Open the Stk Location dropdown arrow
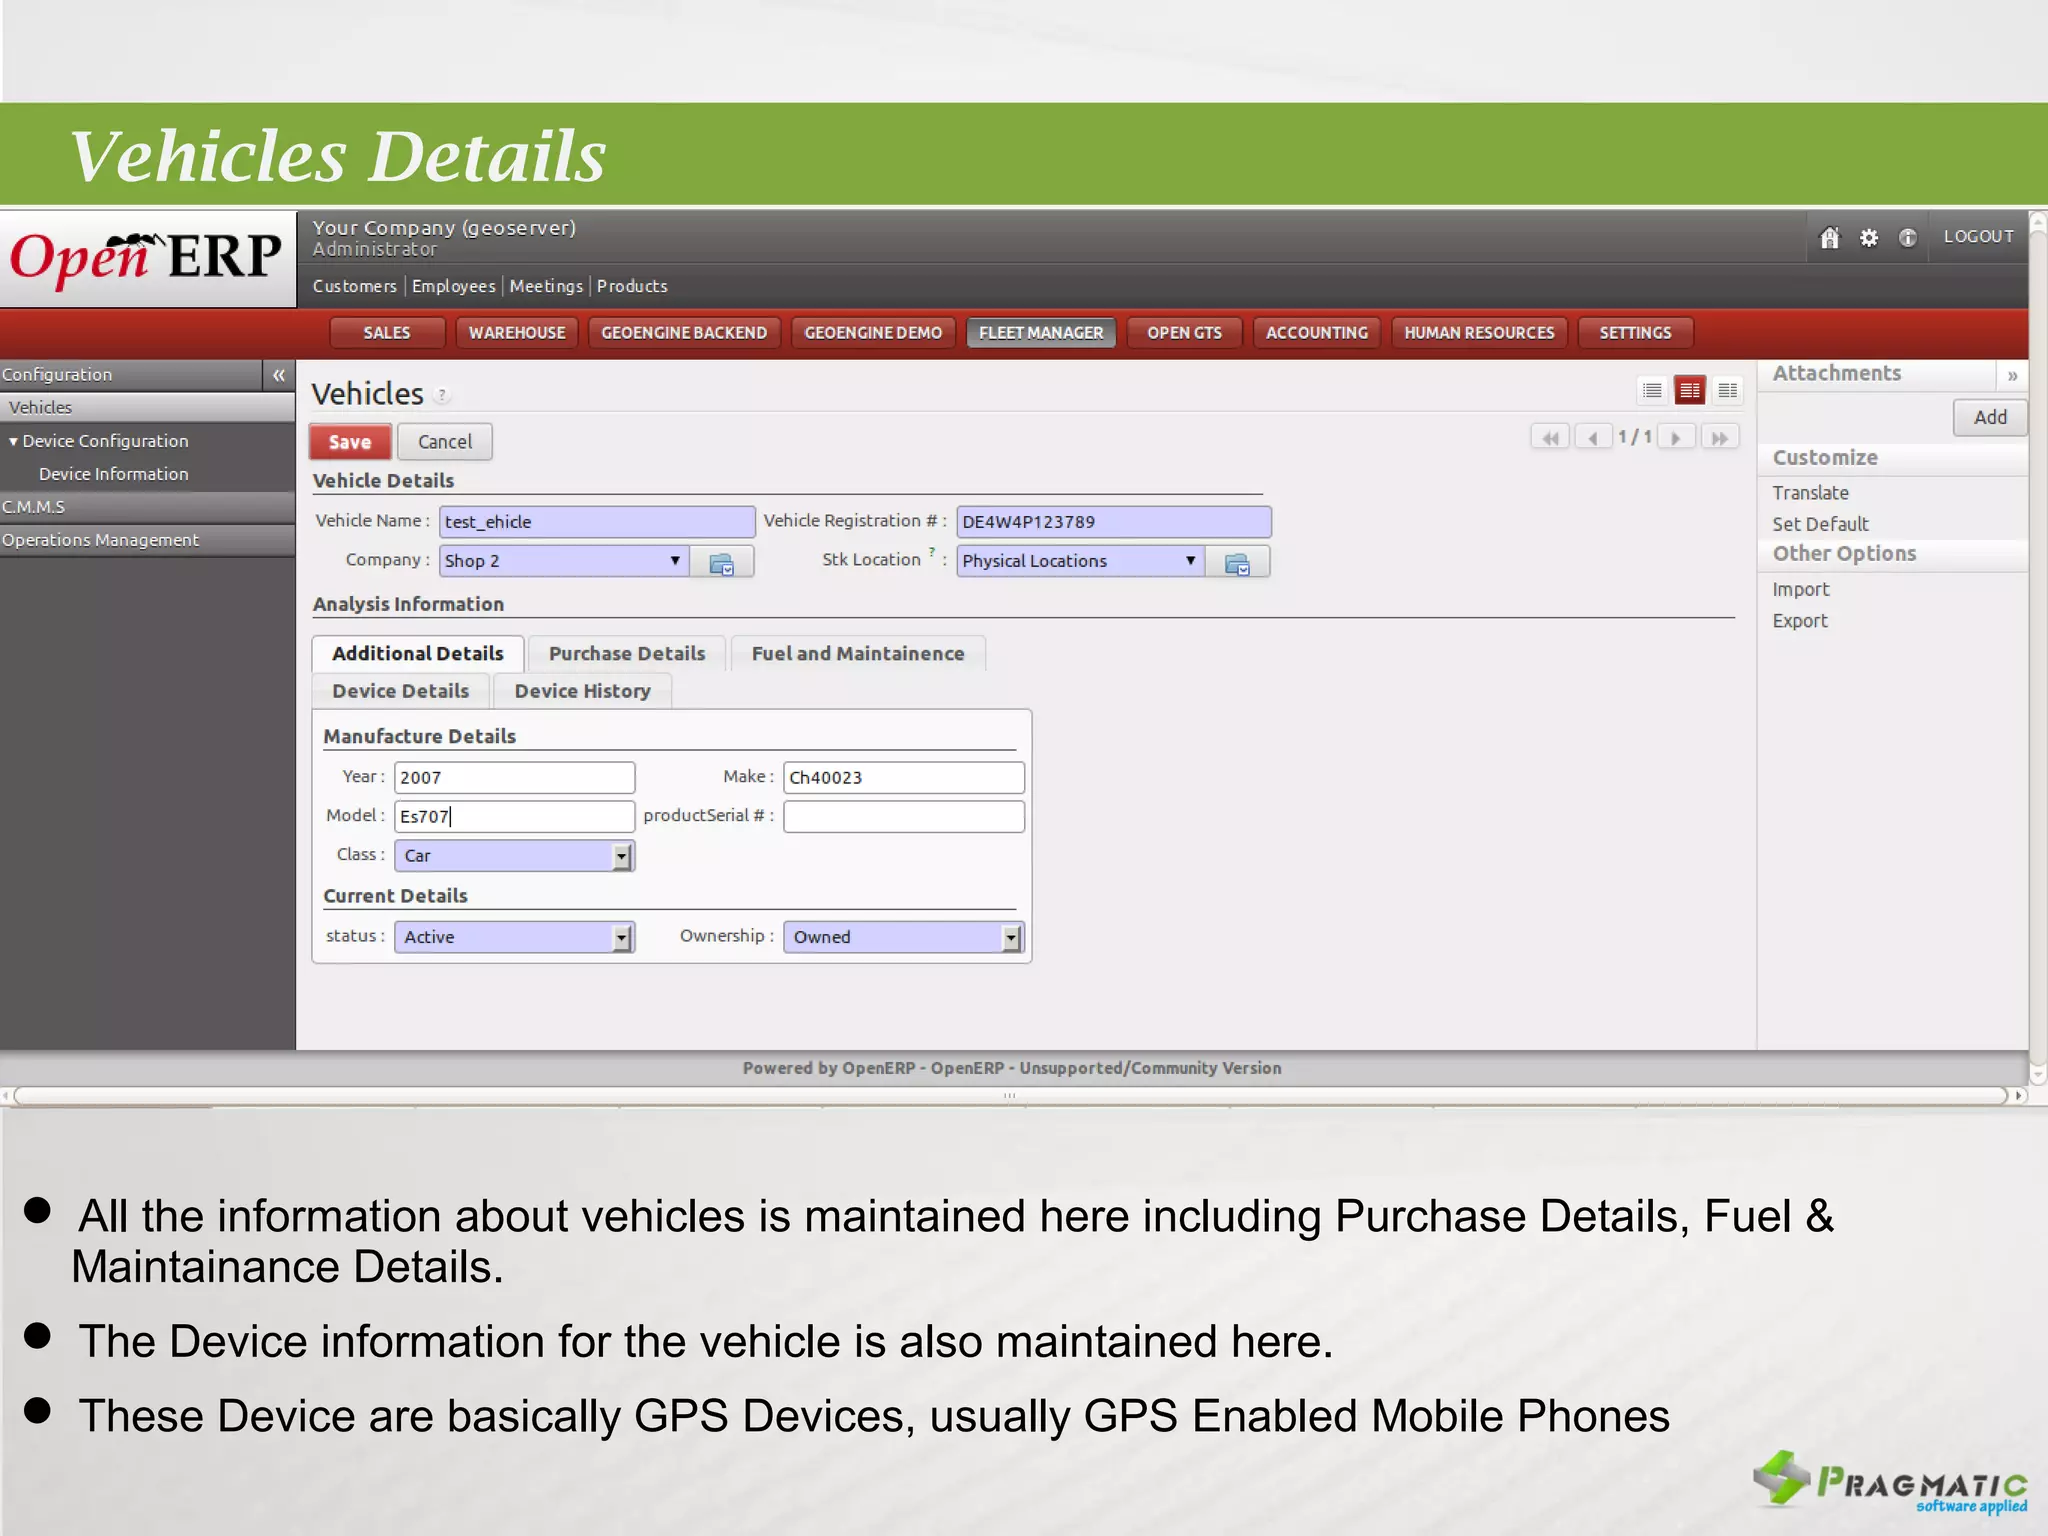The width and height of the screenshot is (2048, 1536). pyautogui.click(x=1190, y=561)
